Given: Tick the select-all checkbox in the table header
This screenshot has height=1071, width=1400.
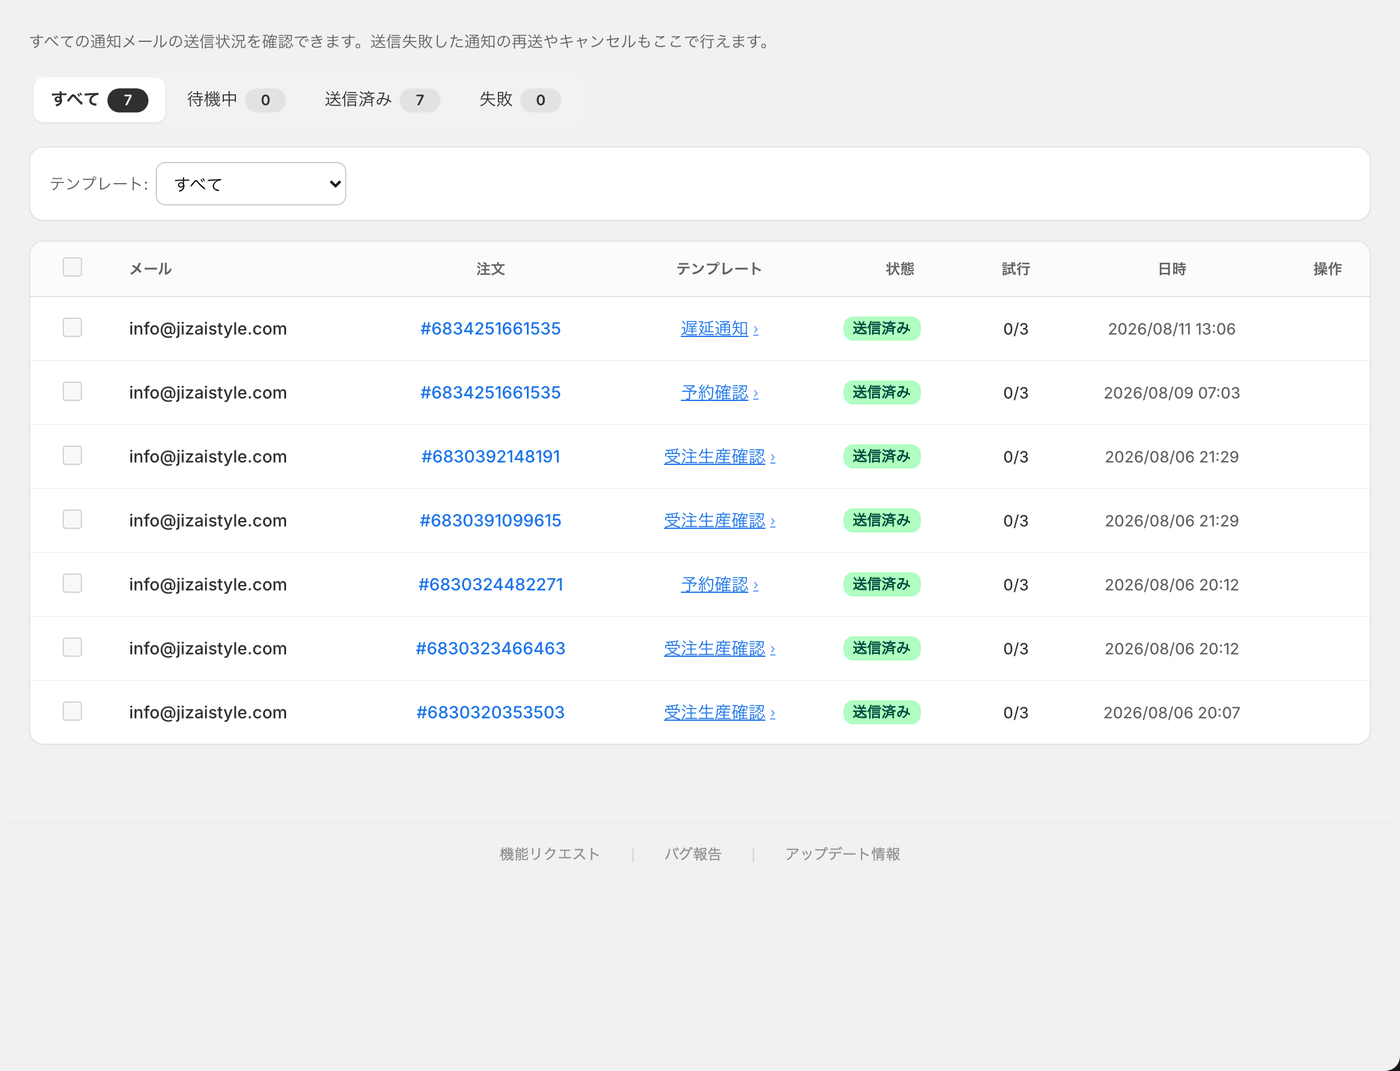Looking at the screenshot, I should pos(72,267).
